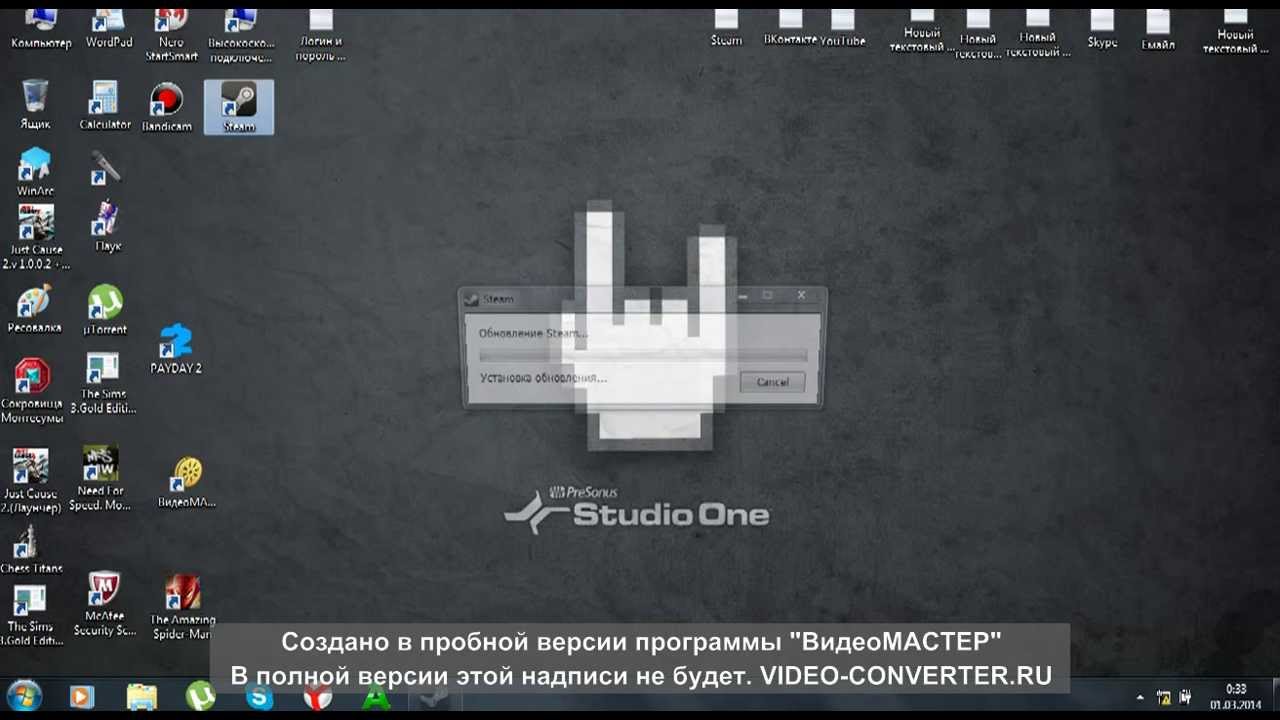Screen dimensions: 1280x720
Task: Show hidden system tray icons arrow
Action: 1139,697
